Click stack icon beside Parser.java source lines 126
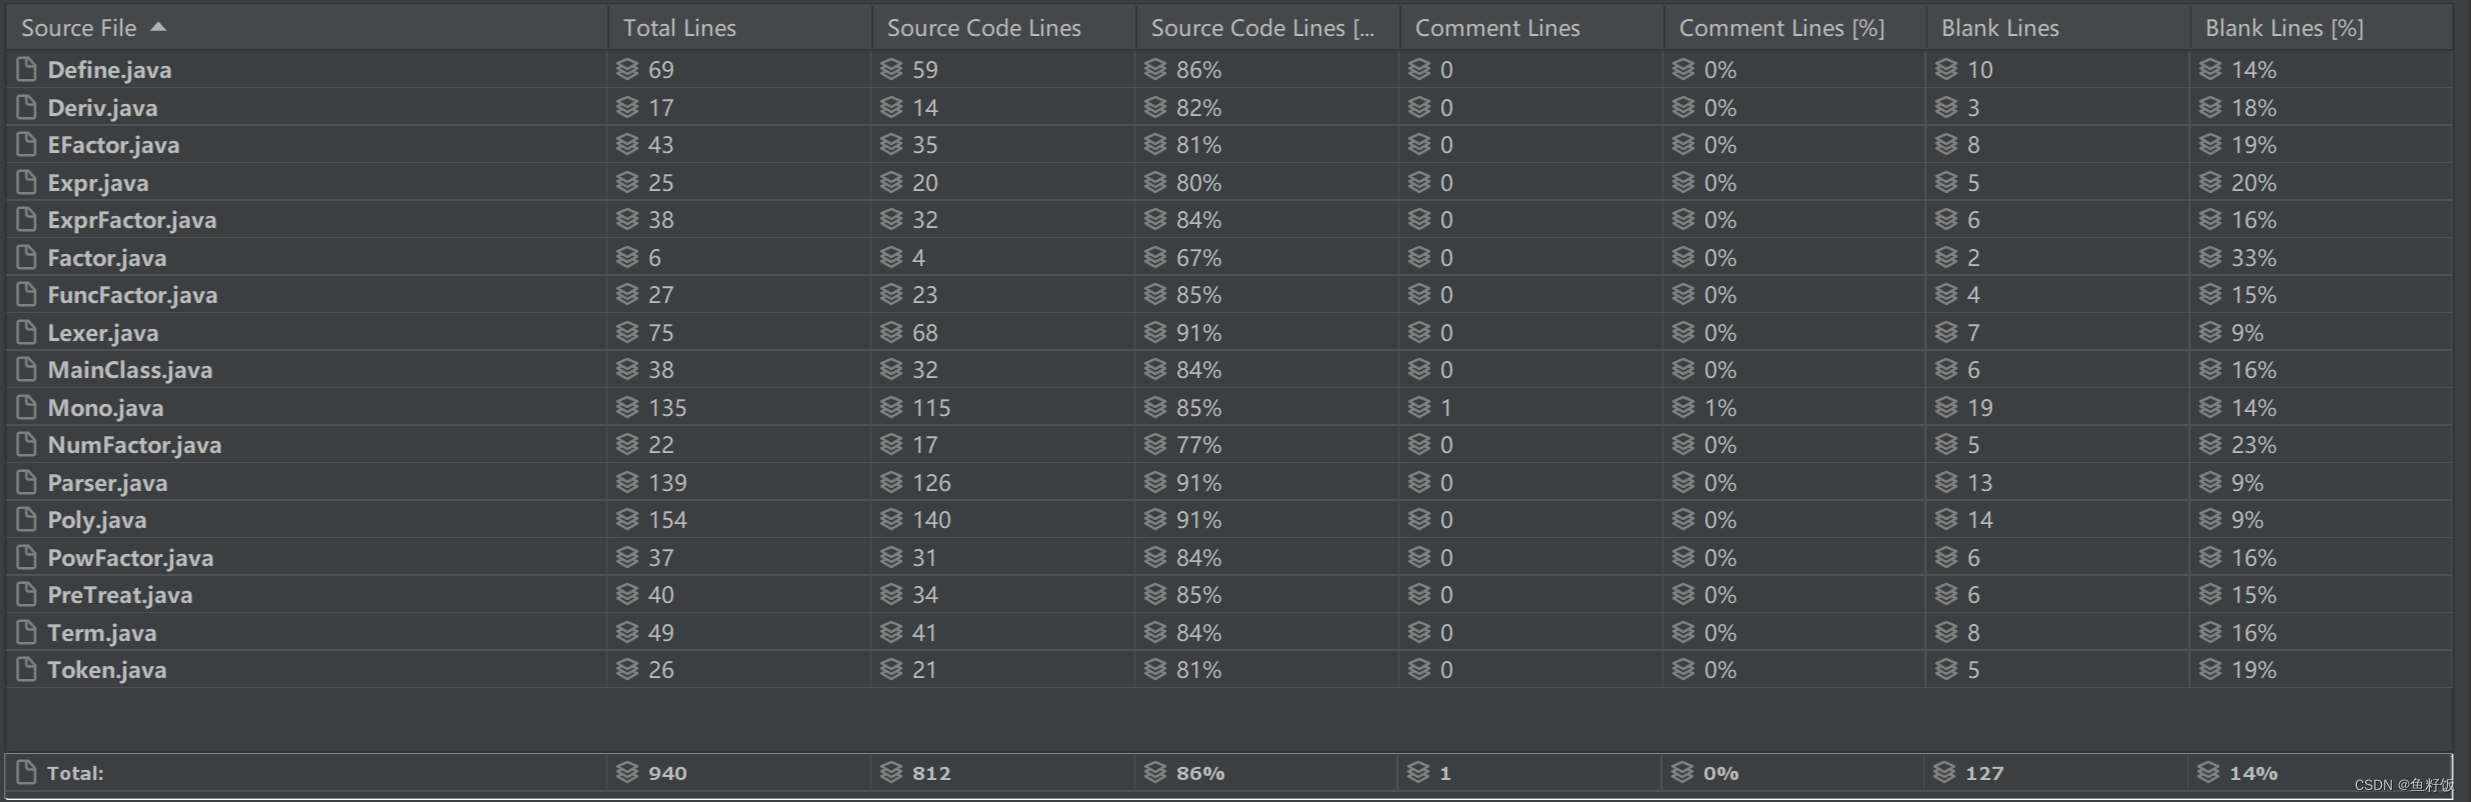The width and height of the screenshot is (2471, 802). (891, 482)
